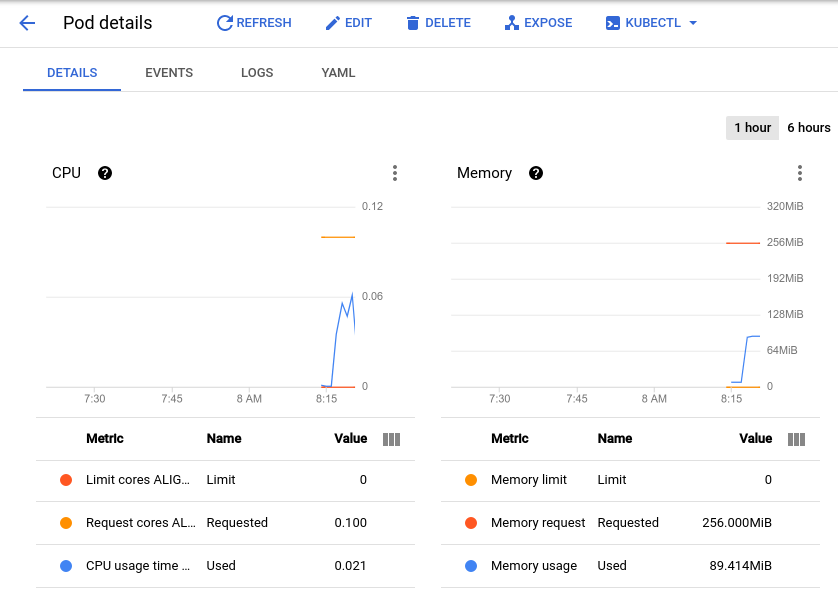Switch to the Events tab
This screenshot has width=838, height=602.
[x=169, y=73]
